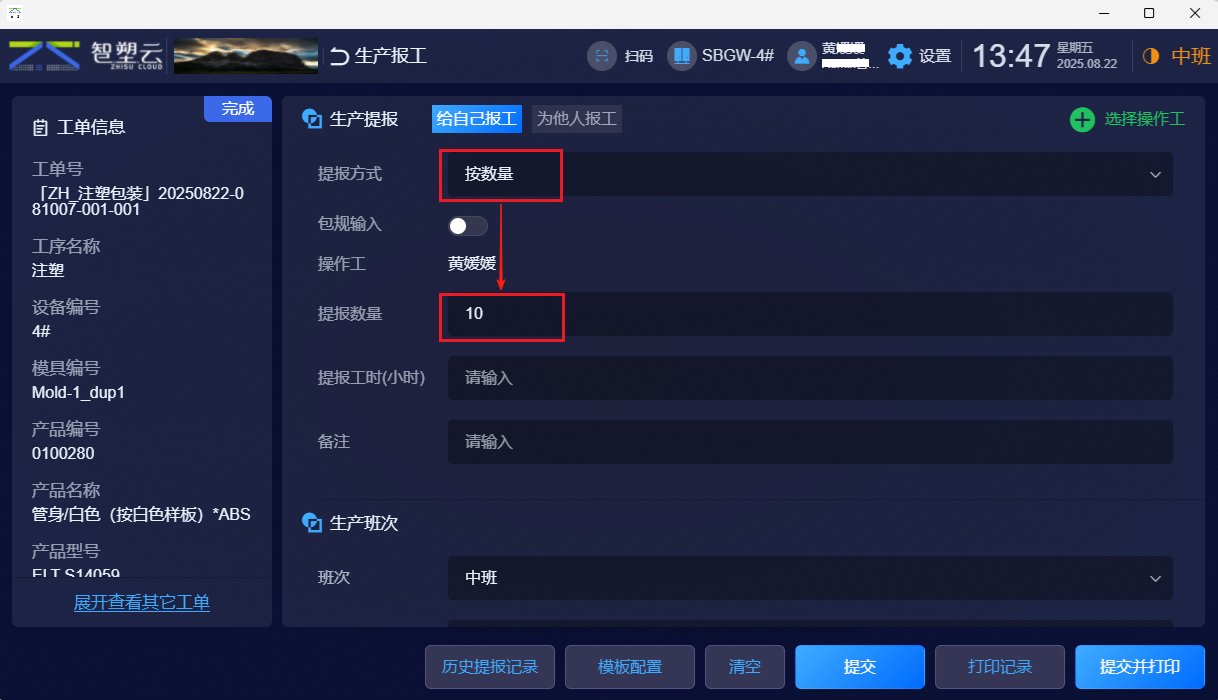Toggle the 包规输入 switch

[468, 226]
